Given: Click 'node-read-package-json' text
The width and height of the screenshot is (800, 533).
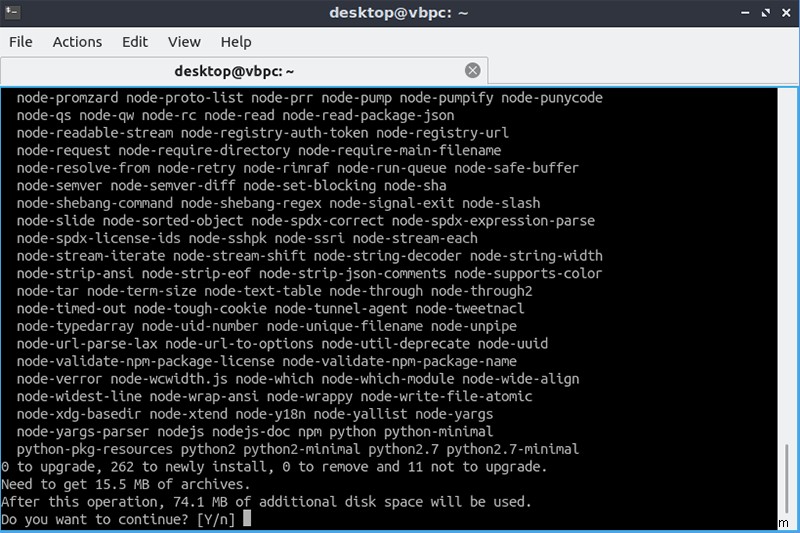Looking at the screenshot, I should click(x=368, y=115).
